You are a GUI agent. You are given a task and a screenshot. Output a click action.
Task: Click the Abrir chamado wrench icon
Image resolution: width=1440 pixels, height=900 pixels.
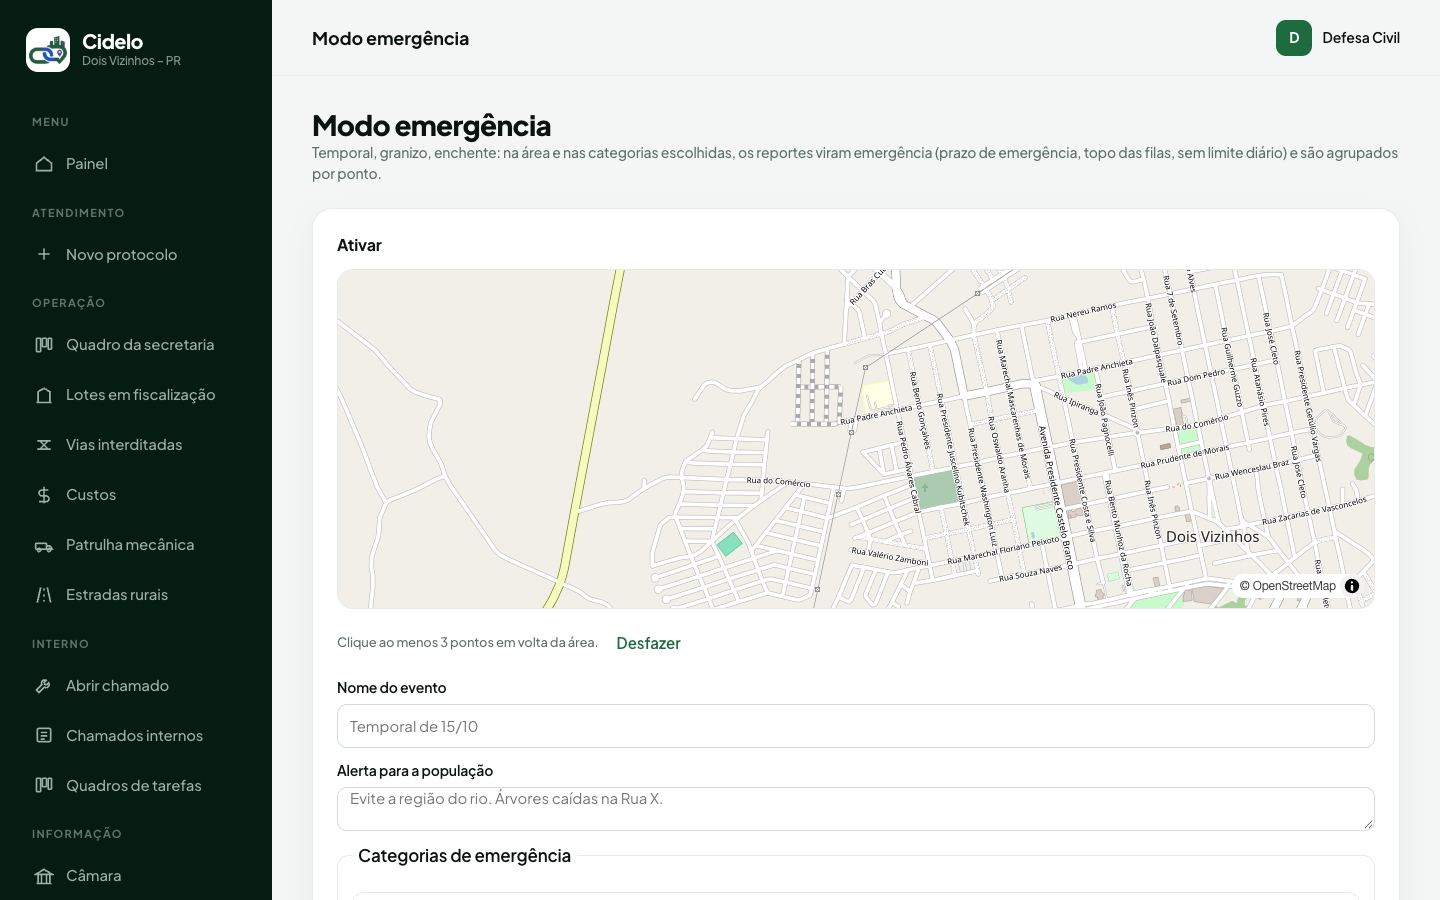pyautogui.click(x=44, y=686)
